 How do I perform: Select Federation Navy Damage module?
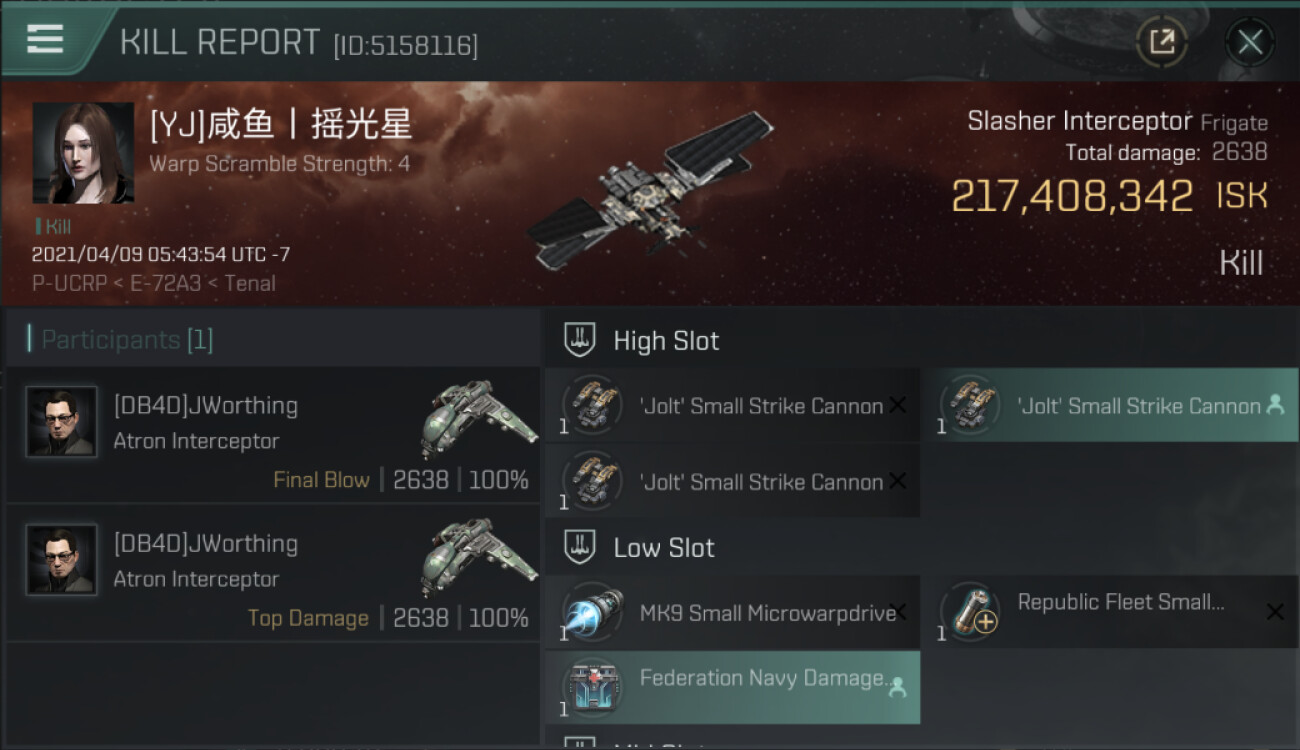tap(733, 687)
